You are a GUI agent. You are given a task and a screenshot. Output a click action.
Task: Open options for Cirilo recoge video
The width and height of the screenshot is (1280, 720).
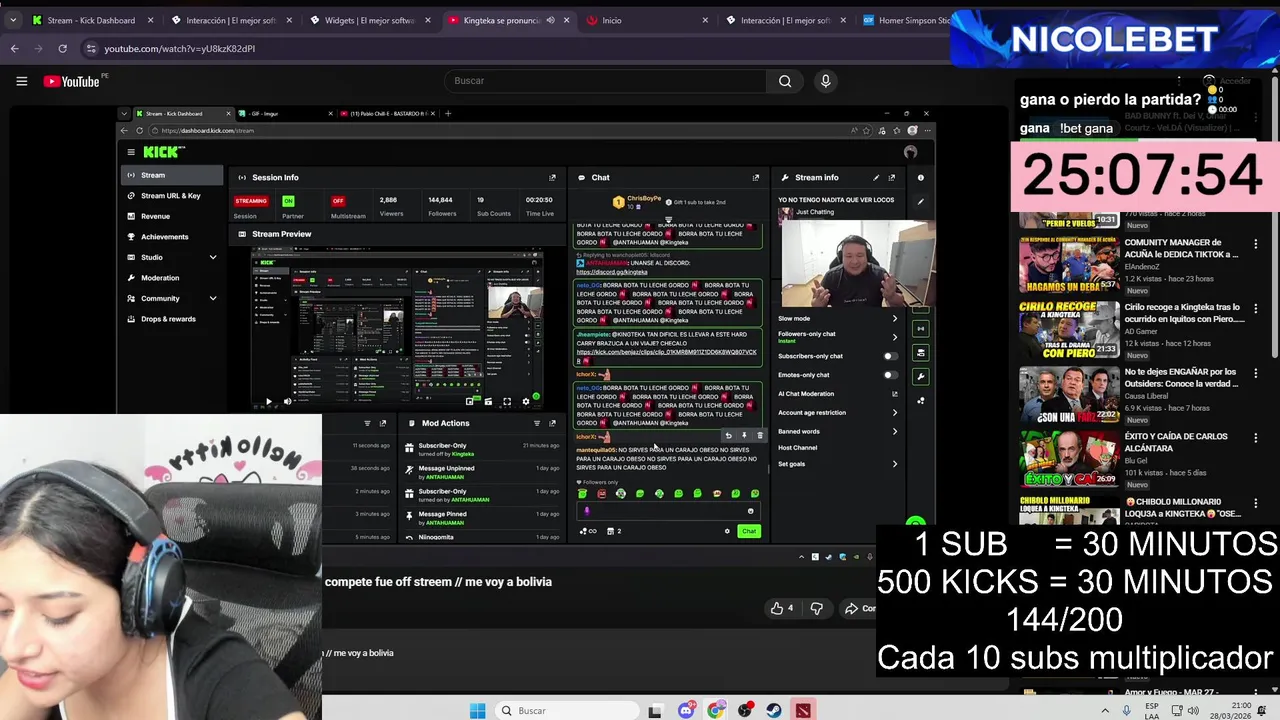coord(1256,309)
